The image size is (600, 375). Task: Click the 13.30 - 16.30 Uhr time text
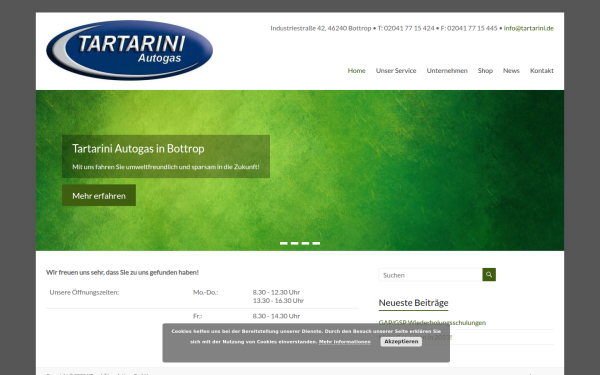278,301
